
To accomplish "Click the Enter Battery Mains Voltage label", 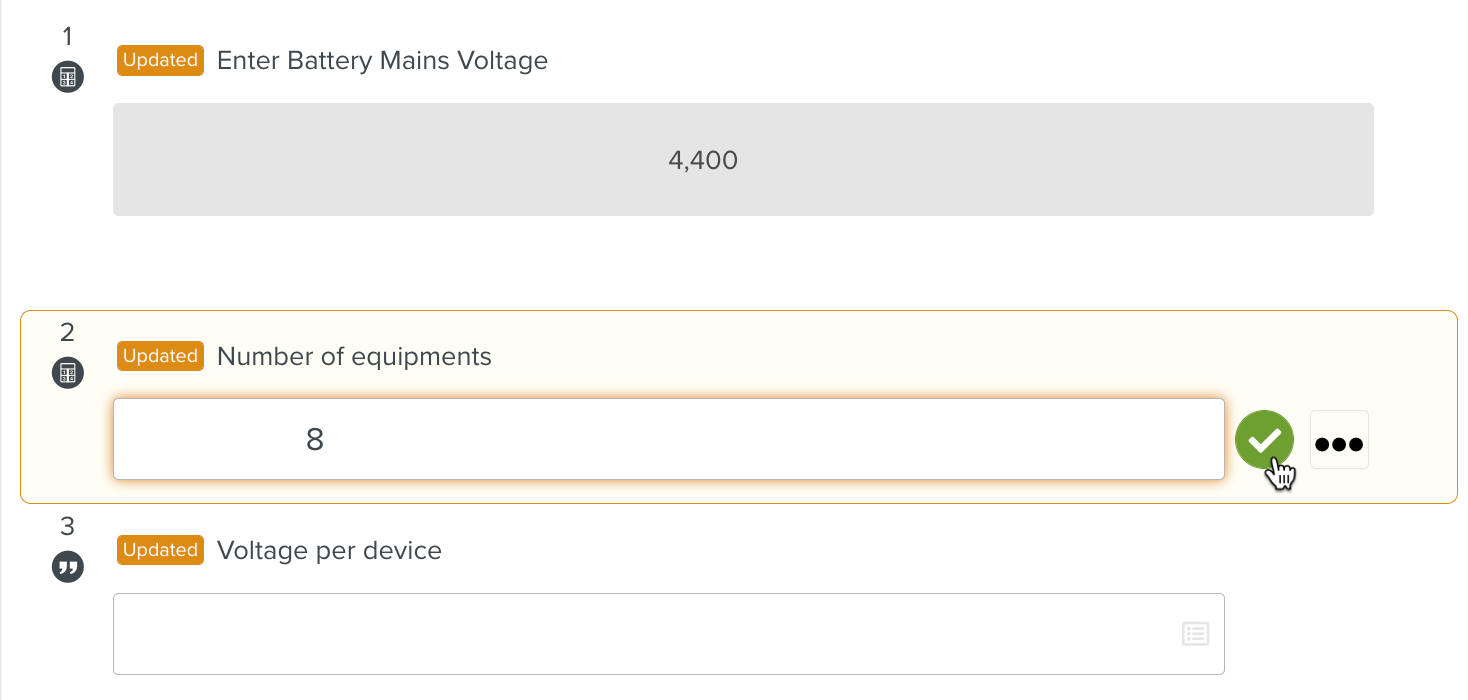I will 382,61.
